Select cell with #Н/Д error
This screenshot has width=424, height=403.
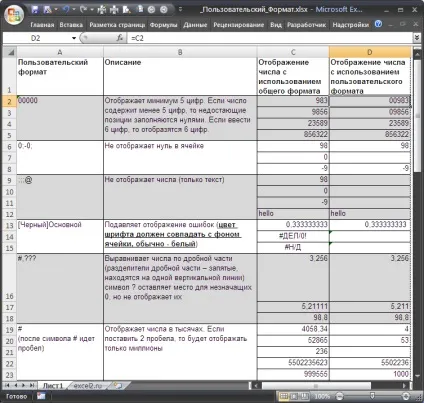click(293, 248)
